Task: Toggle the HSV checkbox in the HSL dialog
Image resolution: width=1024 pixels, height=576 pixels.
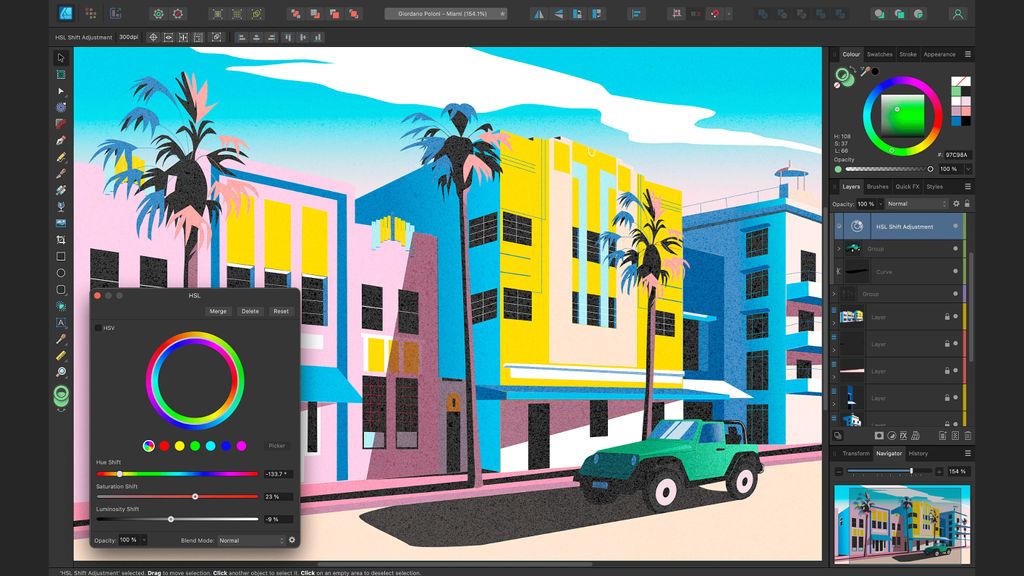Action: coord(98,328)
